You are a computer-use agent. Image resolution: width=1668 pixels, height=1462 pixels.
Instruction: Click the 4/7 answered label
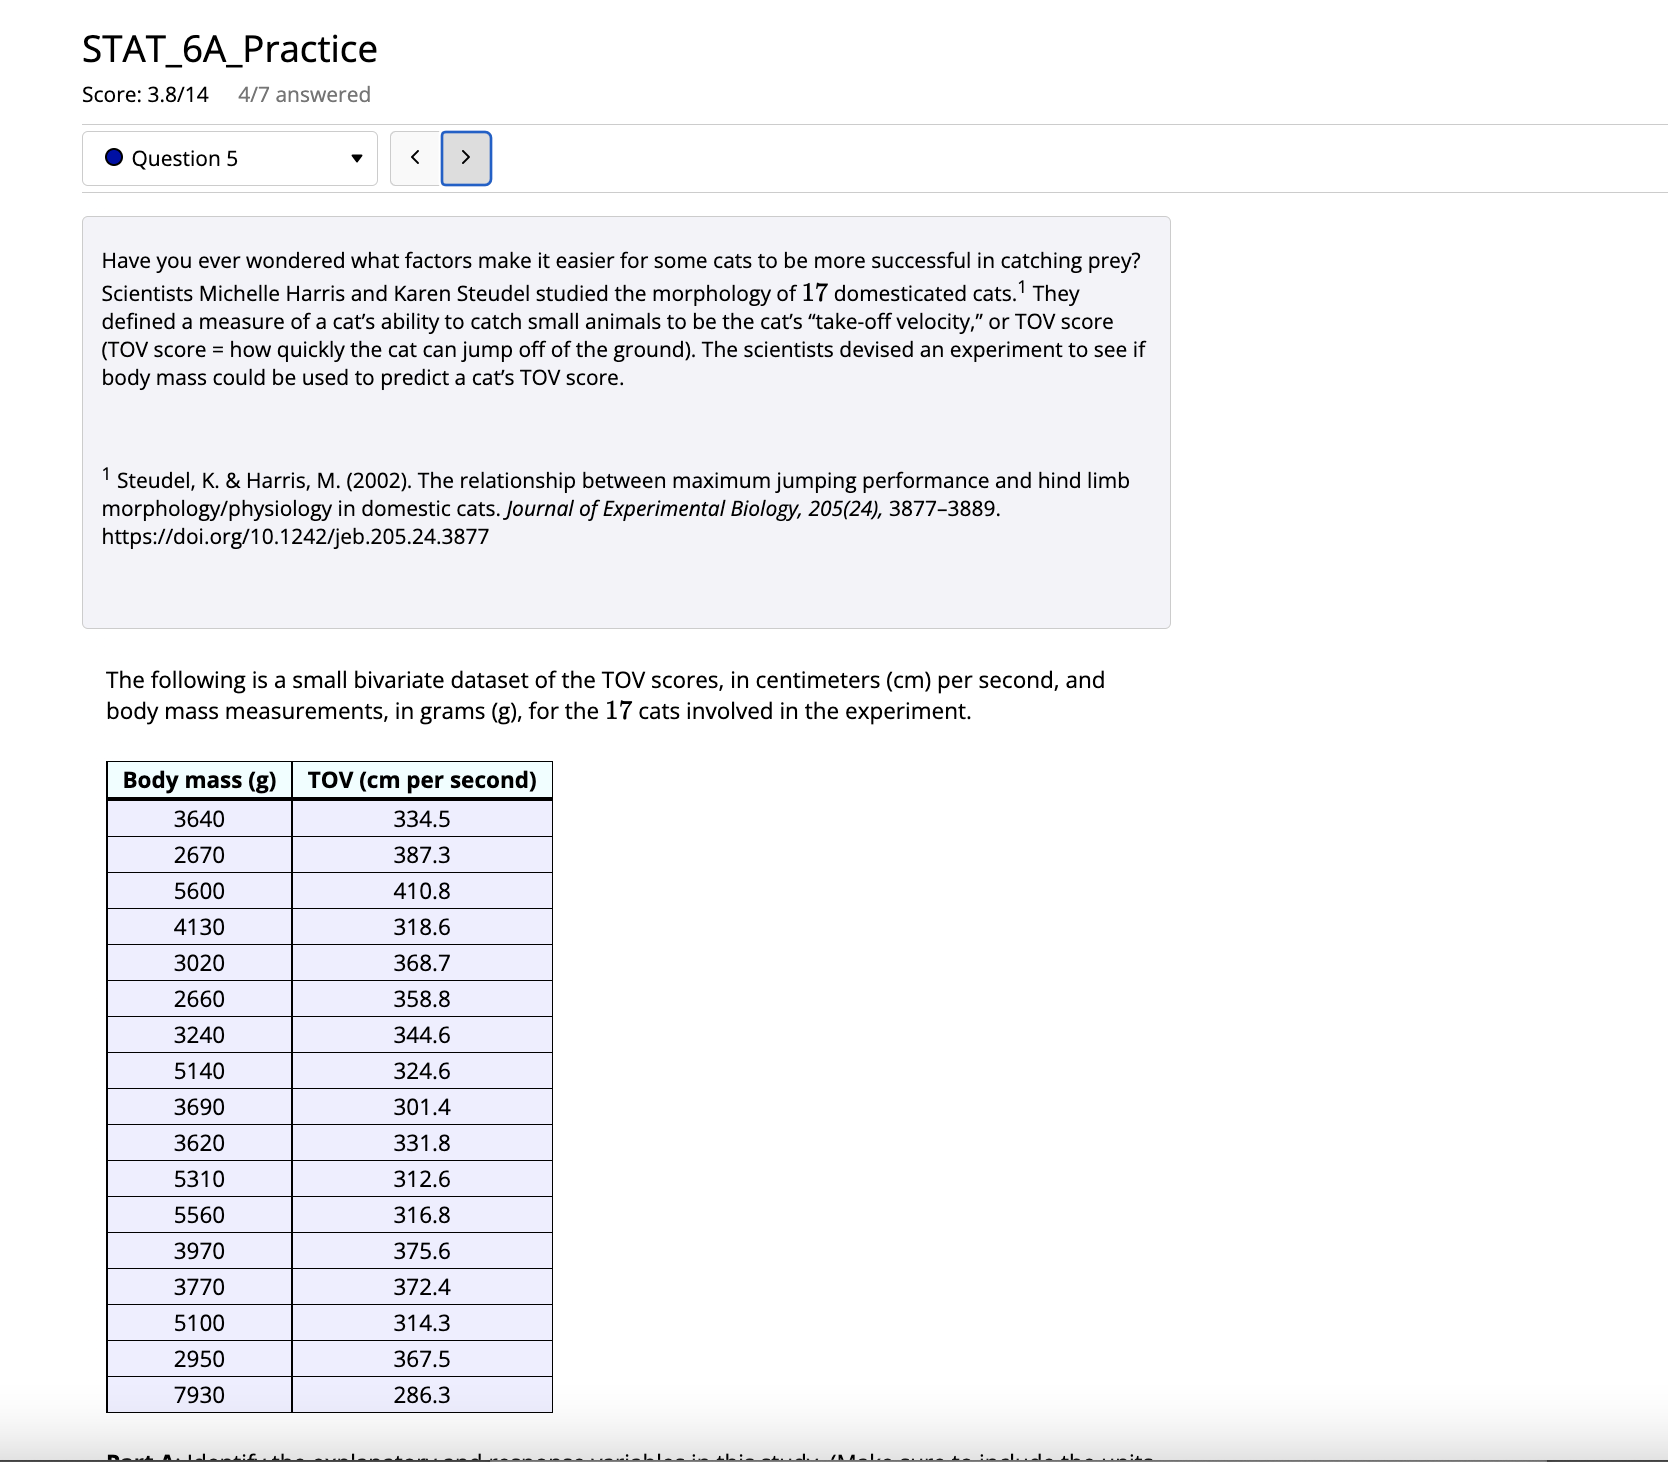[x=303, y=93]
